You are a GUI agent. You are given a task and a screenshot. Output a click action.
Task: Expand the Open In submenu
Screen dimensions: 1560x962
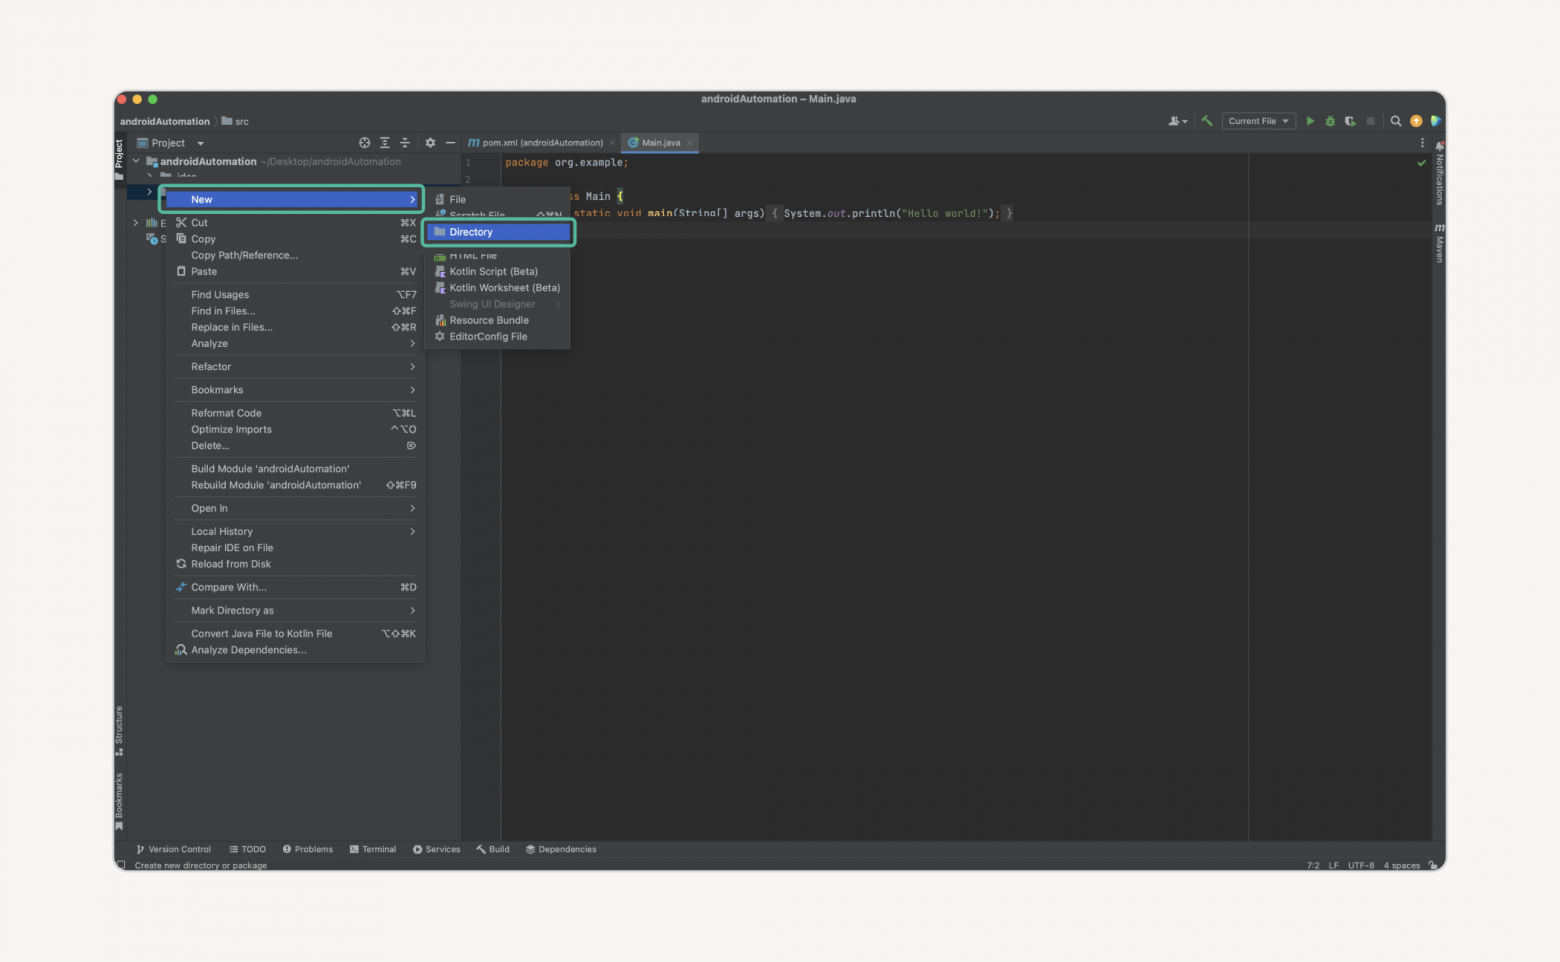pos(295,508)
